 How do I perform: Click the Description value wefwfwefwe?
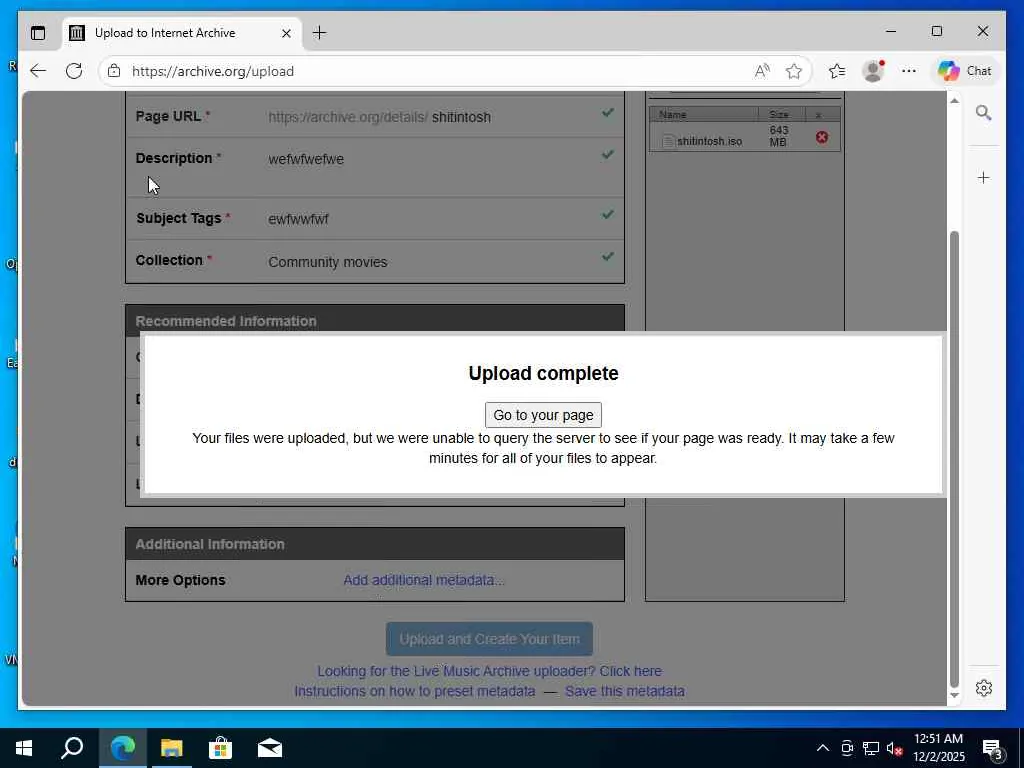(x=306, y=159)
